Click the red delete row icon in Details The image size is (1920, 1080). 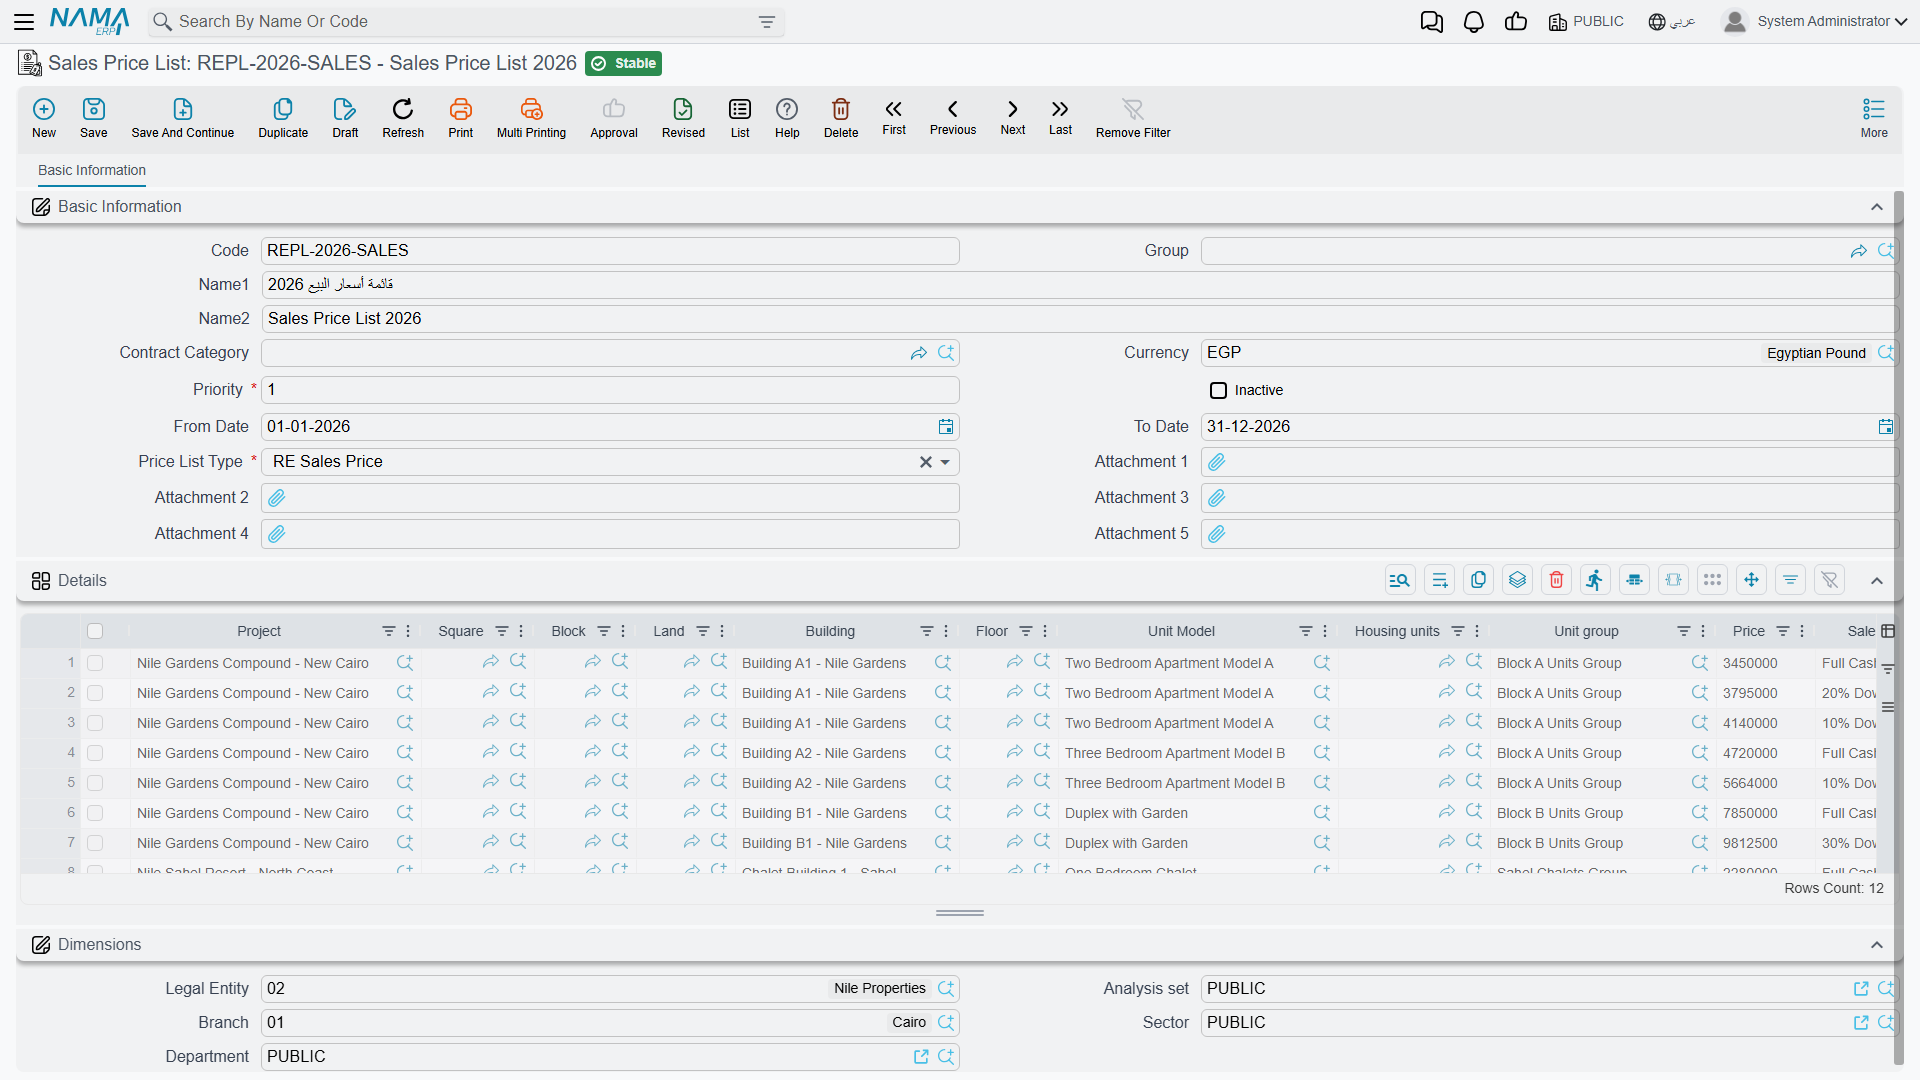[1557, 580]
